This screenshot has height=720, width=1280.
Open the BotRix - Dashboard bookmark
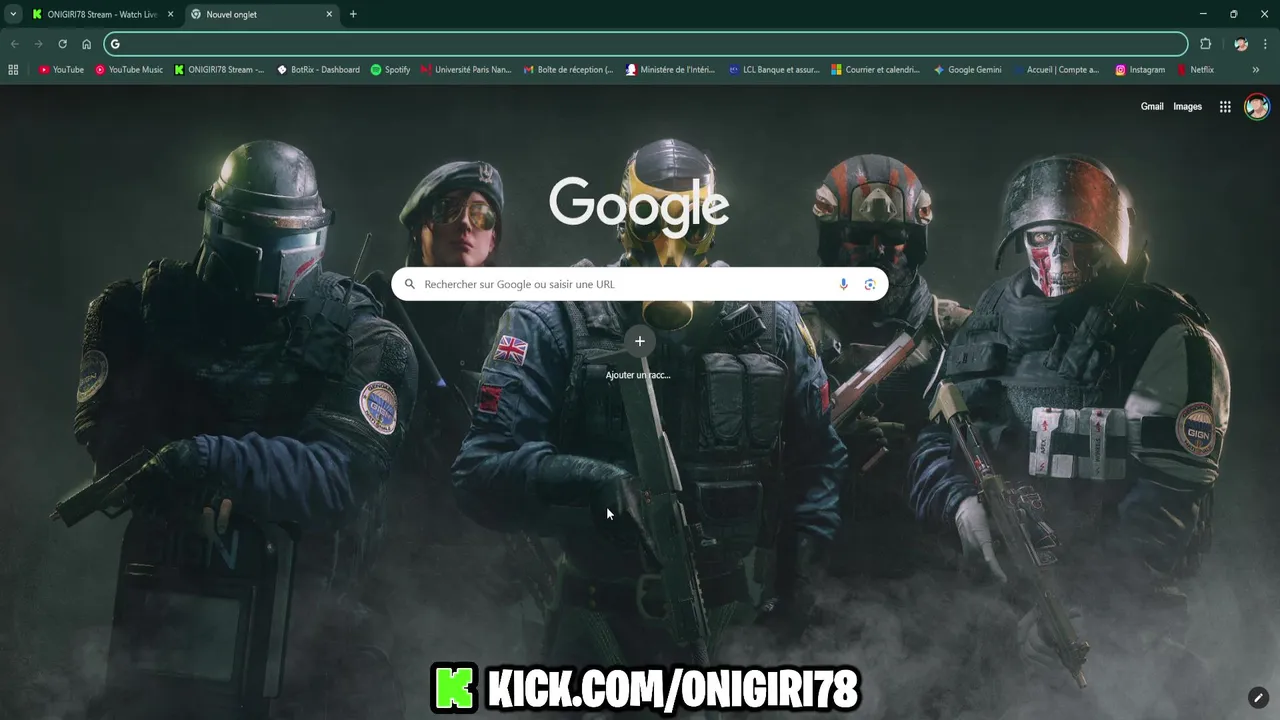coord(318,70)
